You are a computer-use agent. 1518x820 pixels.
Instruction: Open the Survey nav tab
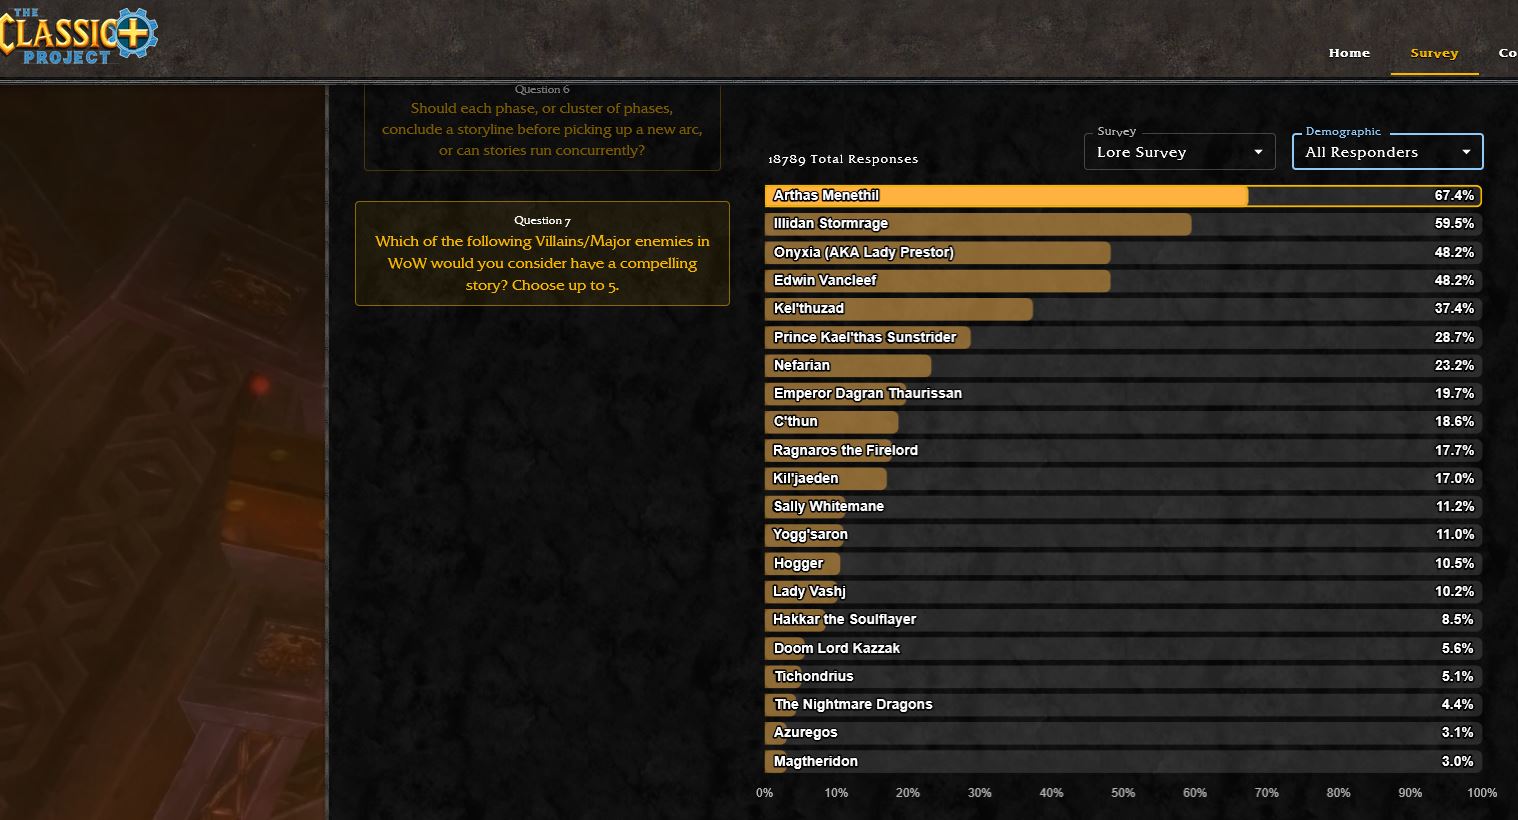tap(1434, 53)
